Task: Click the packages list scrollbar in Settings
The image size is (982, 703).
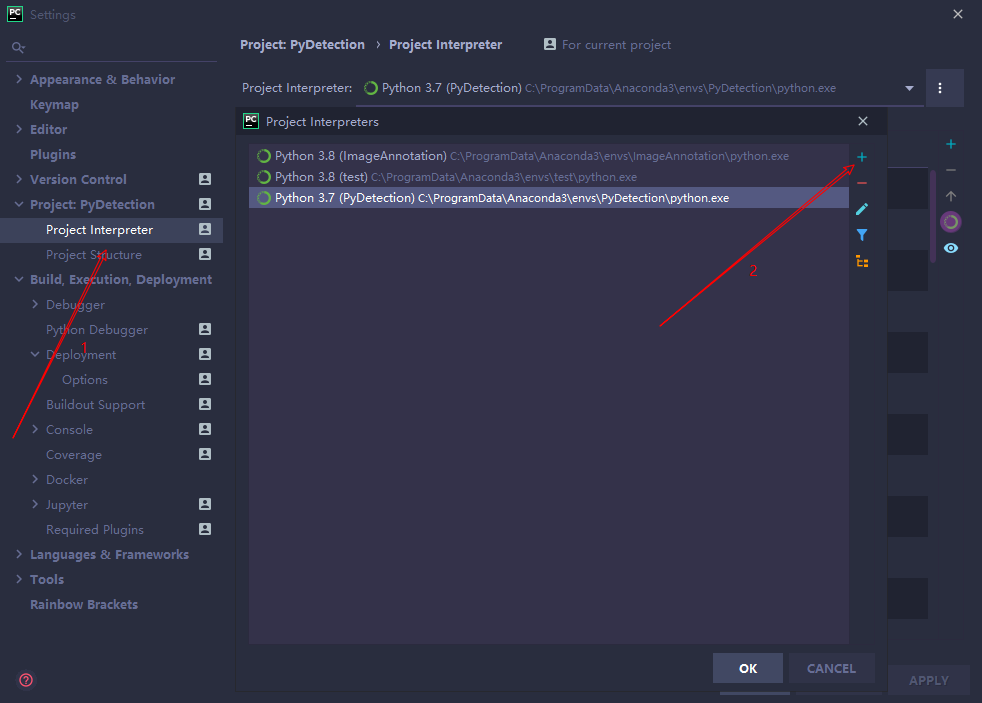Action: [x=933, y=216]
